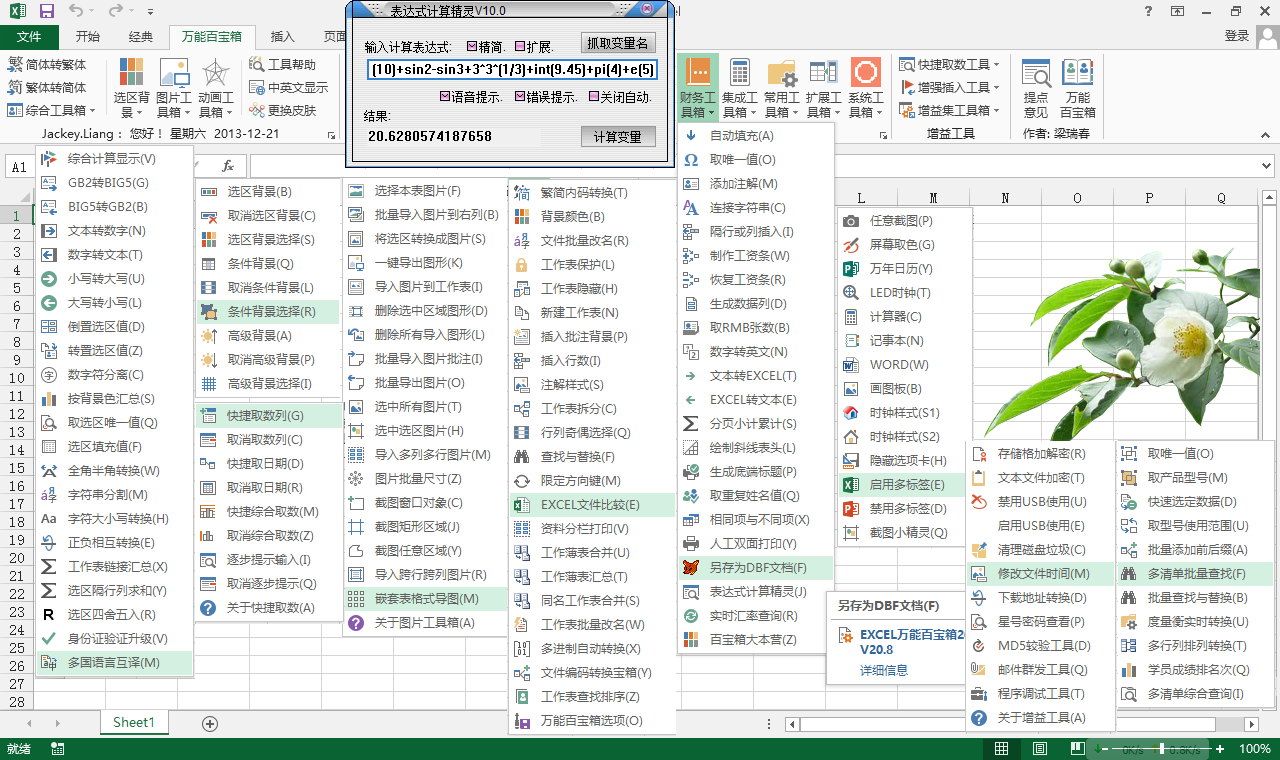Open the 文件 tab

(29, 37)
